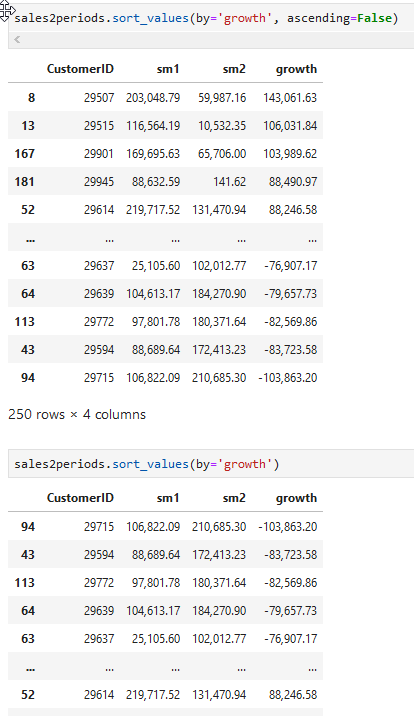
Task: Click the growth column header in second table
Action: click(x=296, y=498)
